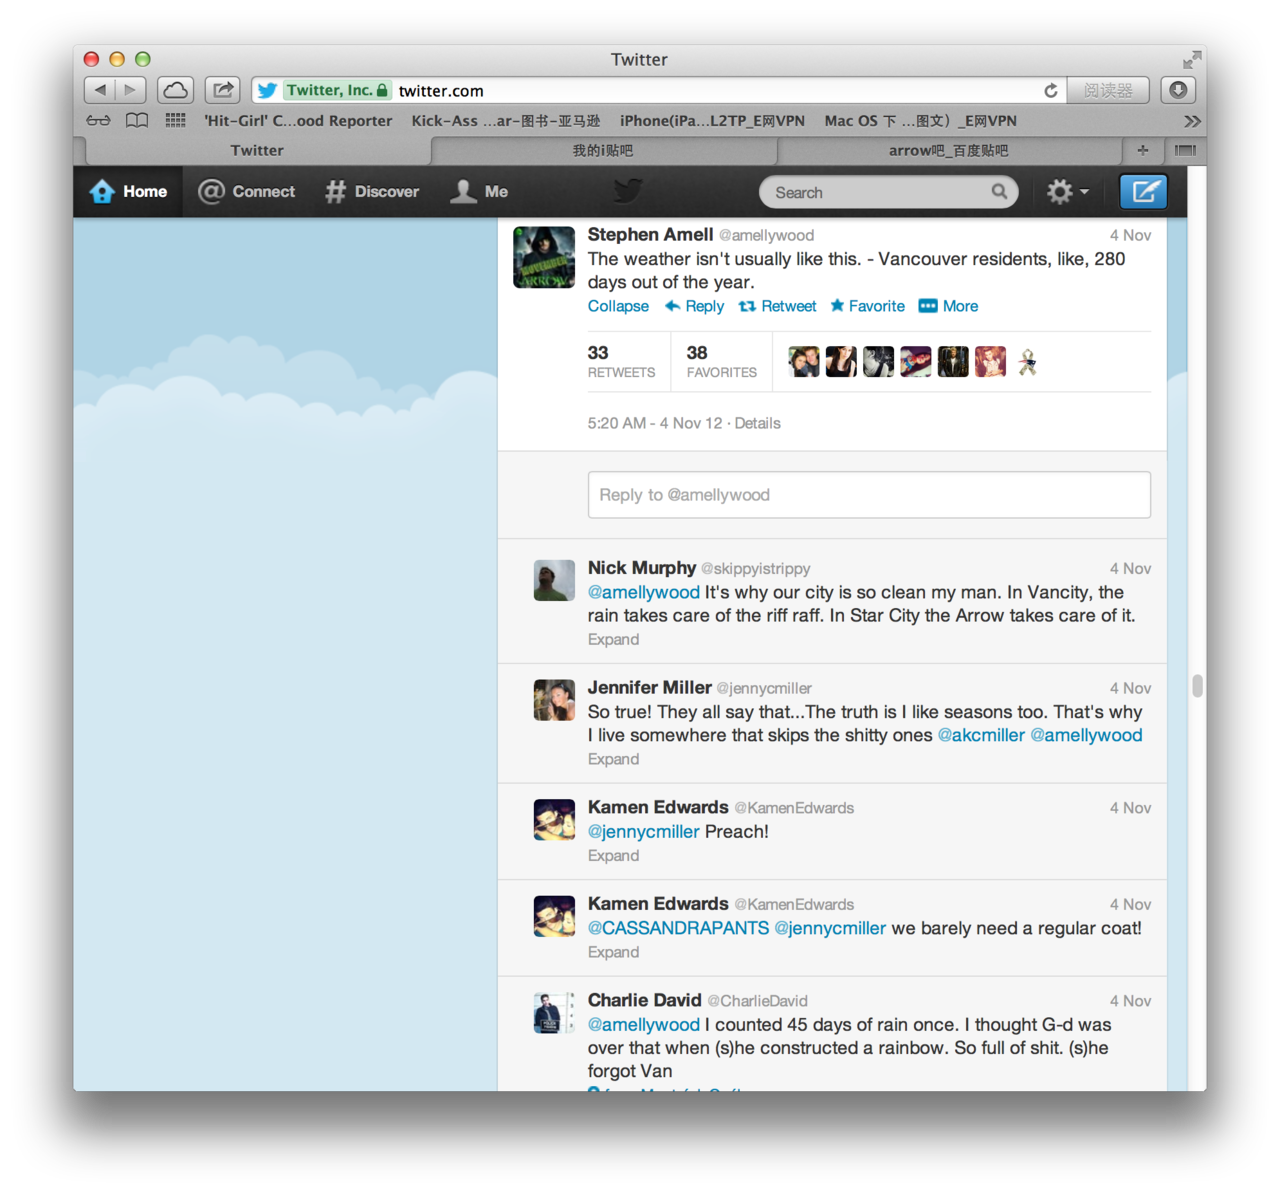Click the search magnifier icon
1280x1193 pixels.
point(999,192)
